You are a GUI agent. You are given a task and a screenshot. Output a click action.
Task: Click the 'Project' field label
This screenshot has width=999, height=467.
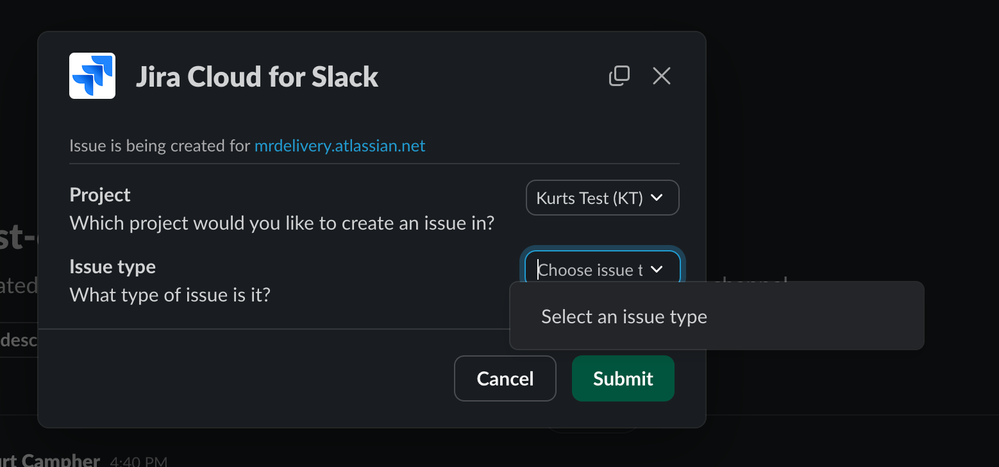point(100,195)
